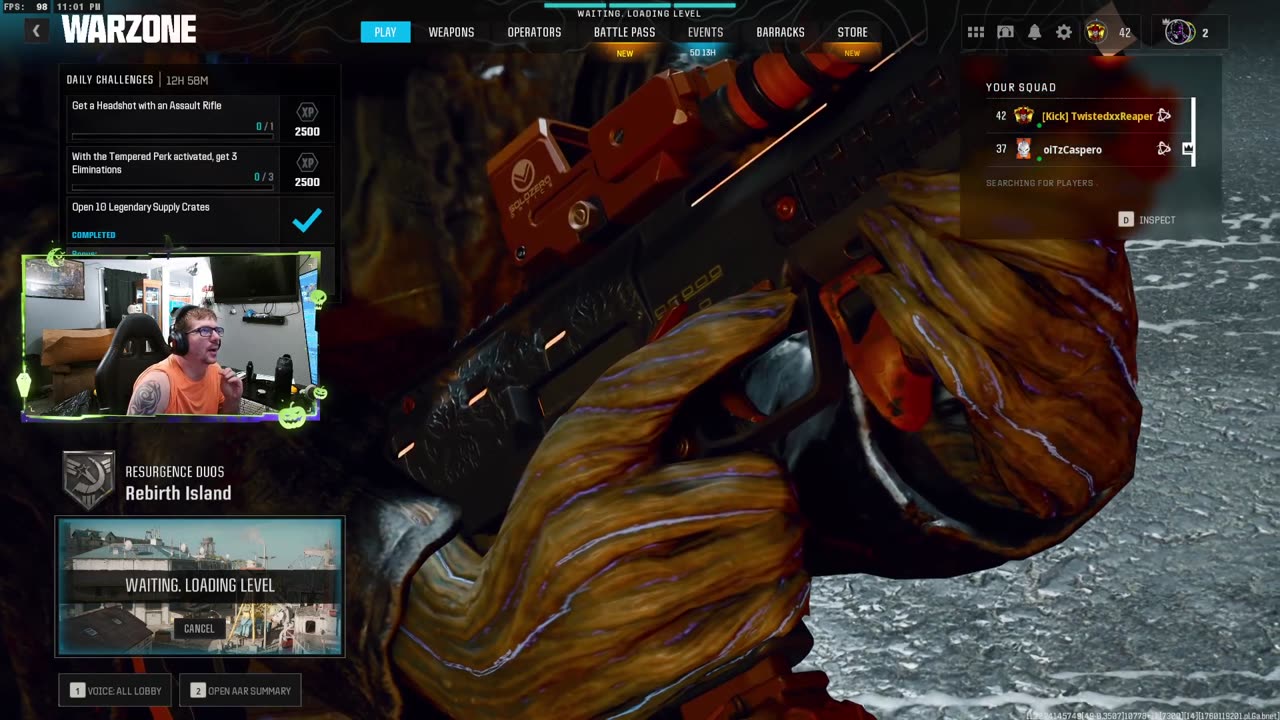Screen dimensions: 1280x720
Task: Open the Weapons tab
Action: 451,32
